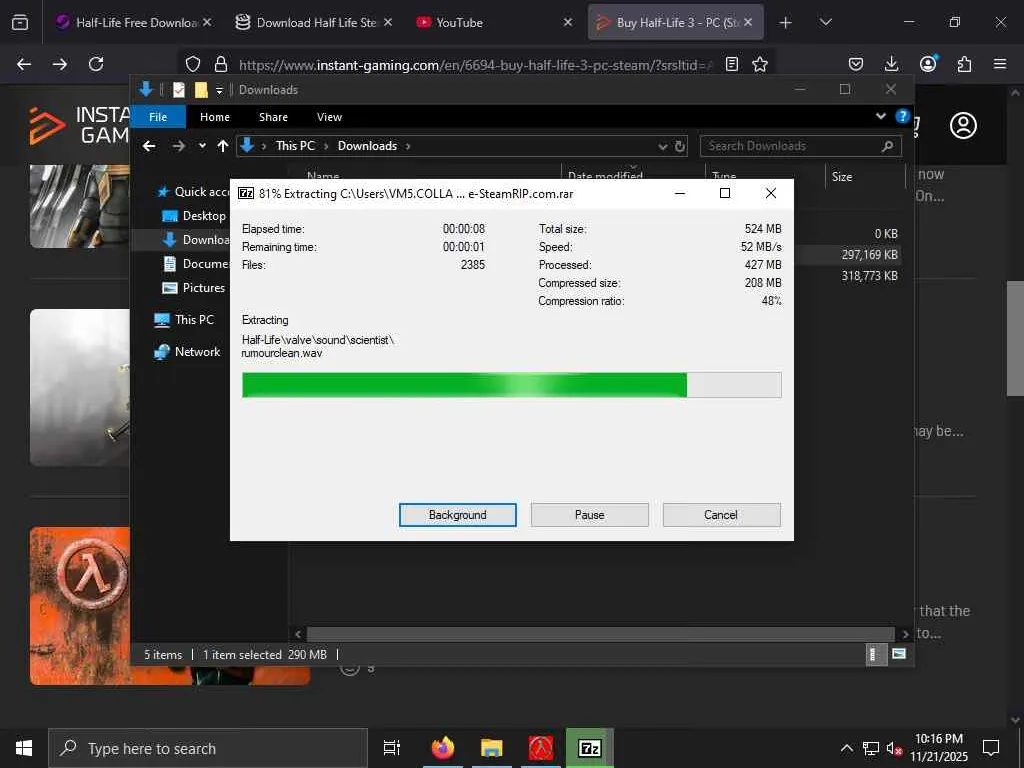Click the Explorer horizontal scrollbar
The image size is (1024, 768).
pyautogui.click(x=600, y=634)
